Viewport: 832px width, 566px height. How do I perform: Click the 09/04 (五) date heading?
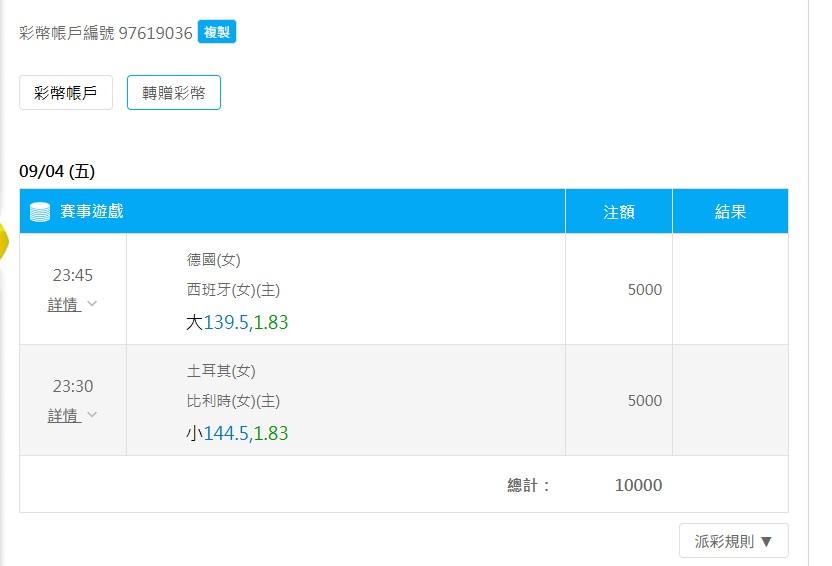click(57, 171)
